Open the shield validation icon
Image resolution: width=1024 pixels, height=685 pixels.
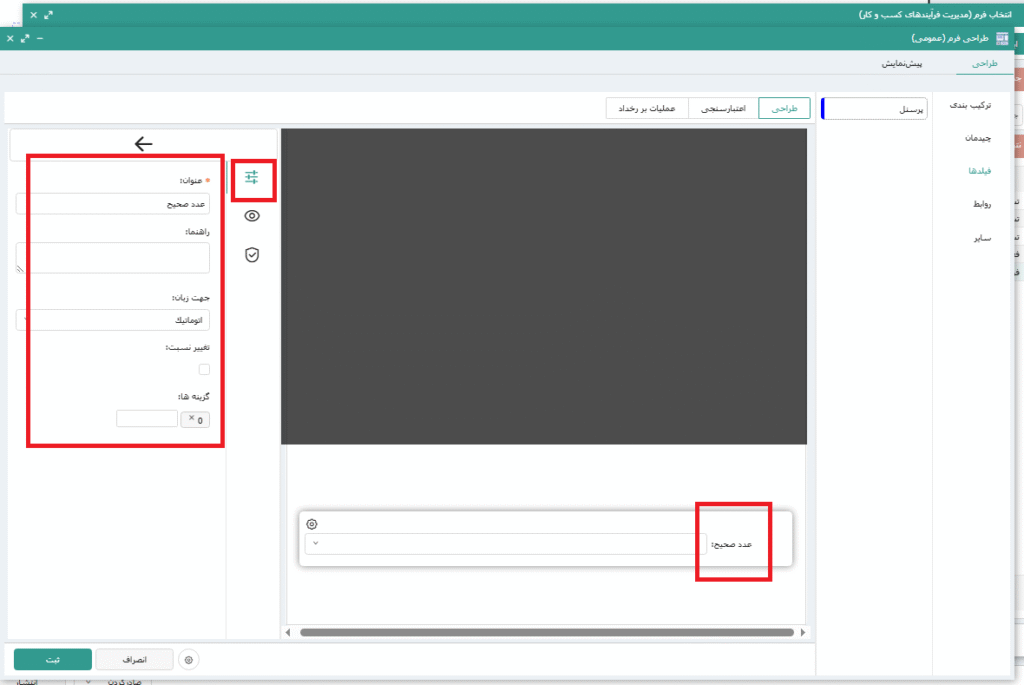point(252,255)
